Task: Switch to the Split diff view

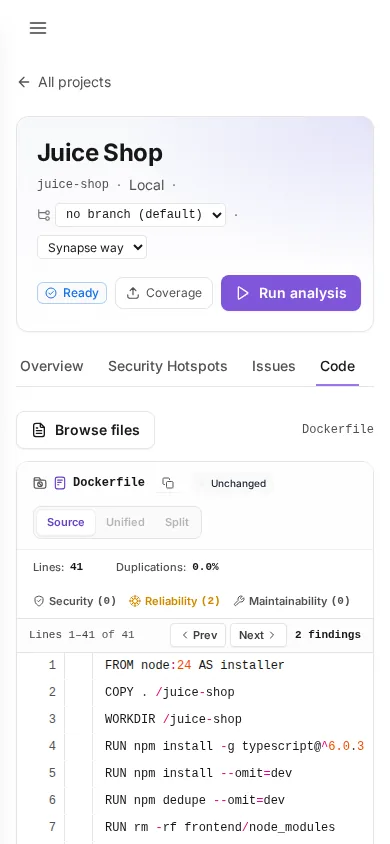Action: tap(177, 522)
